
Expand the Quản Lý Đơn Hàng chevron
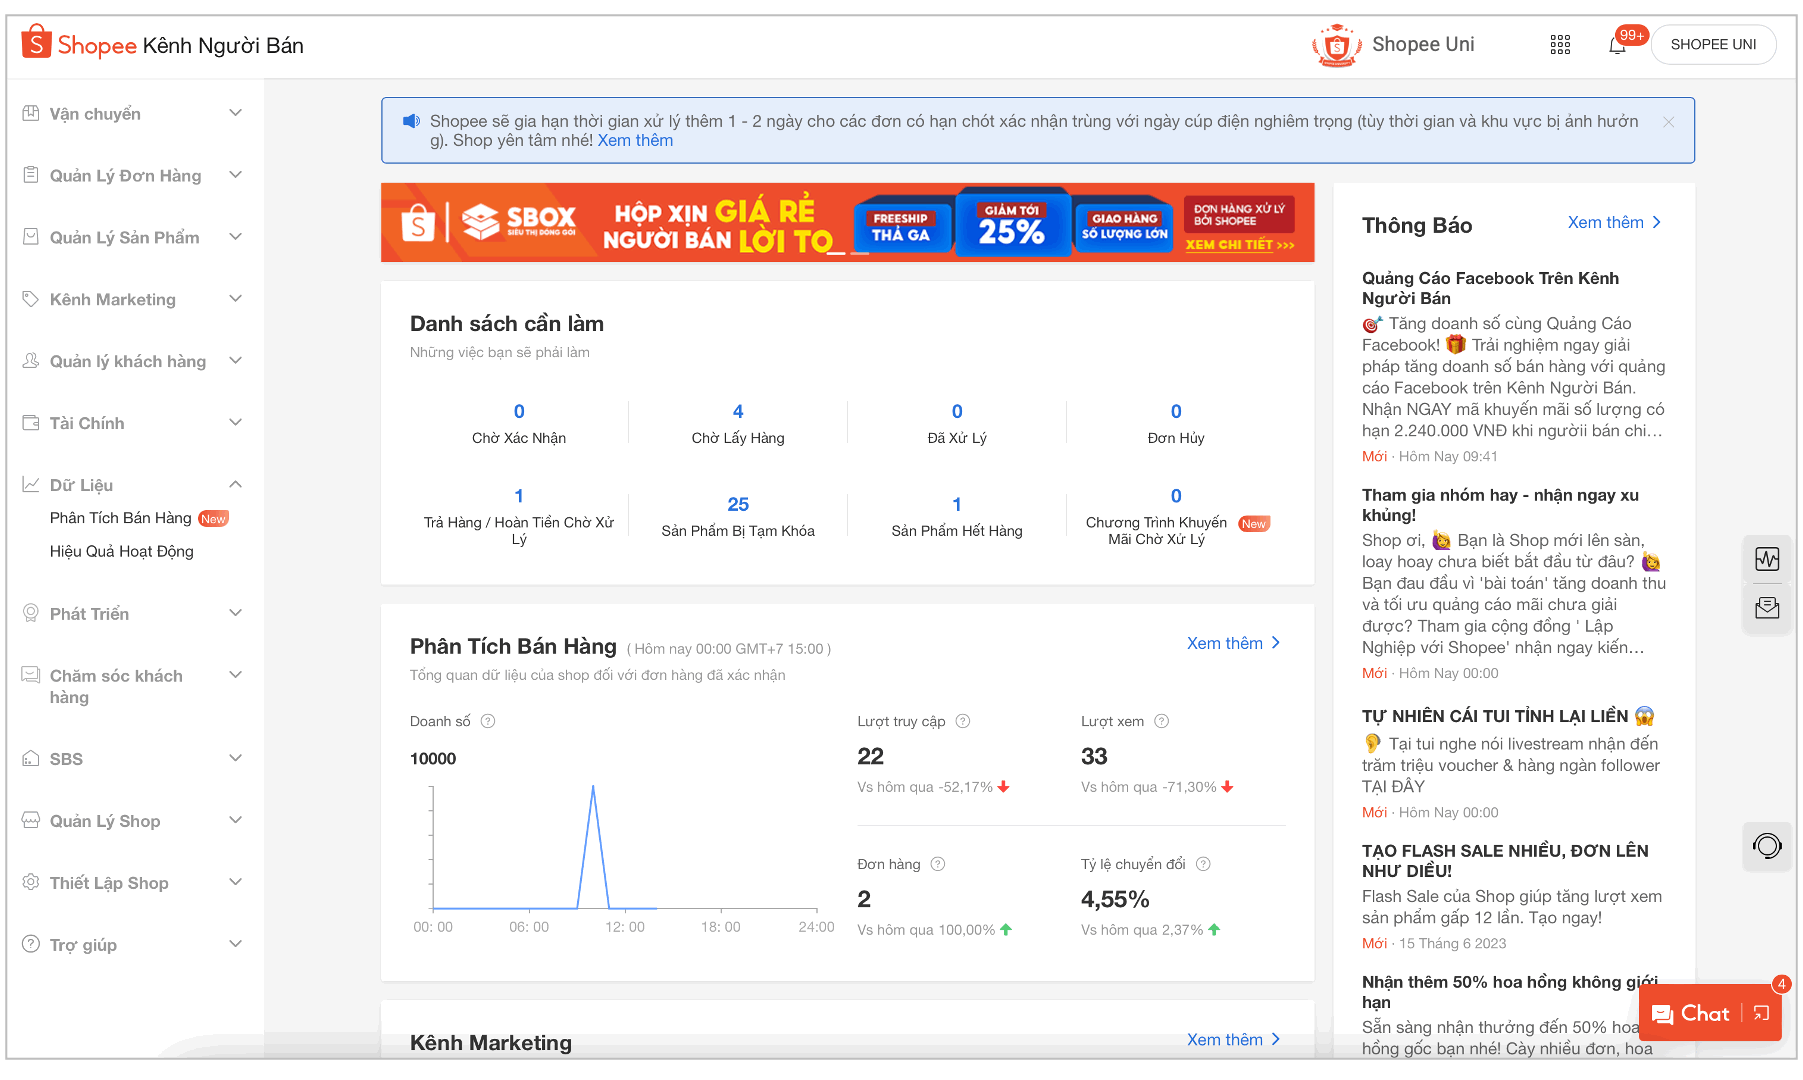tap(236, 175)
